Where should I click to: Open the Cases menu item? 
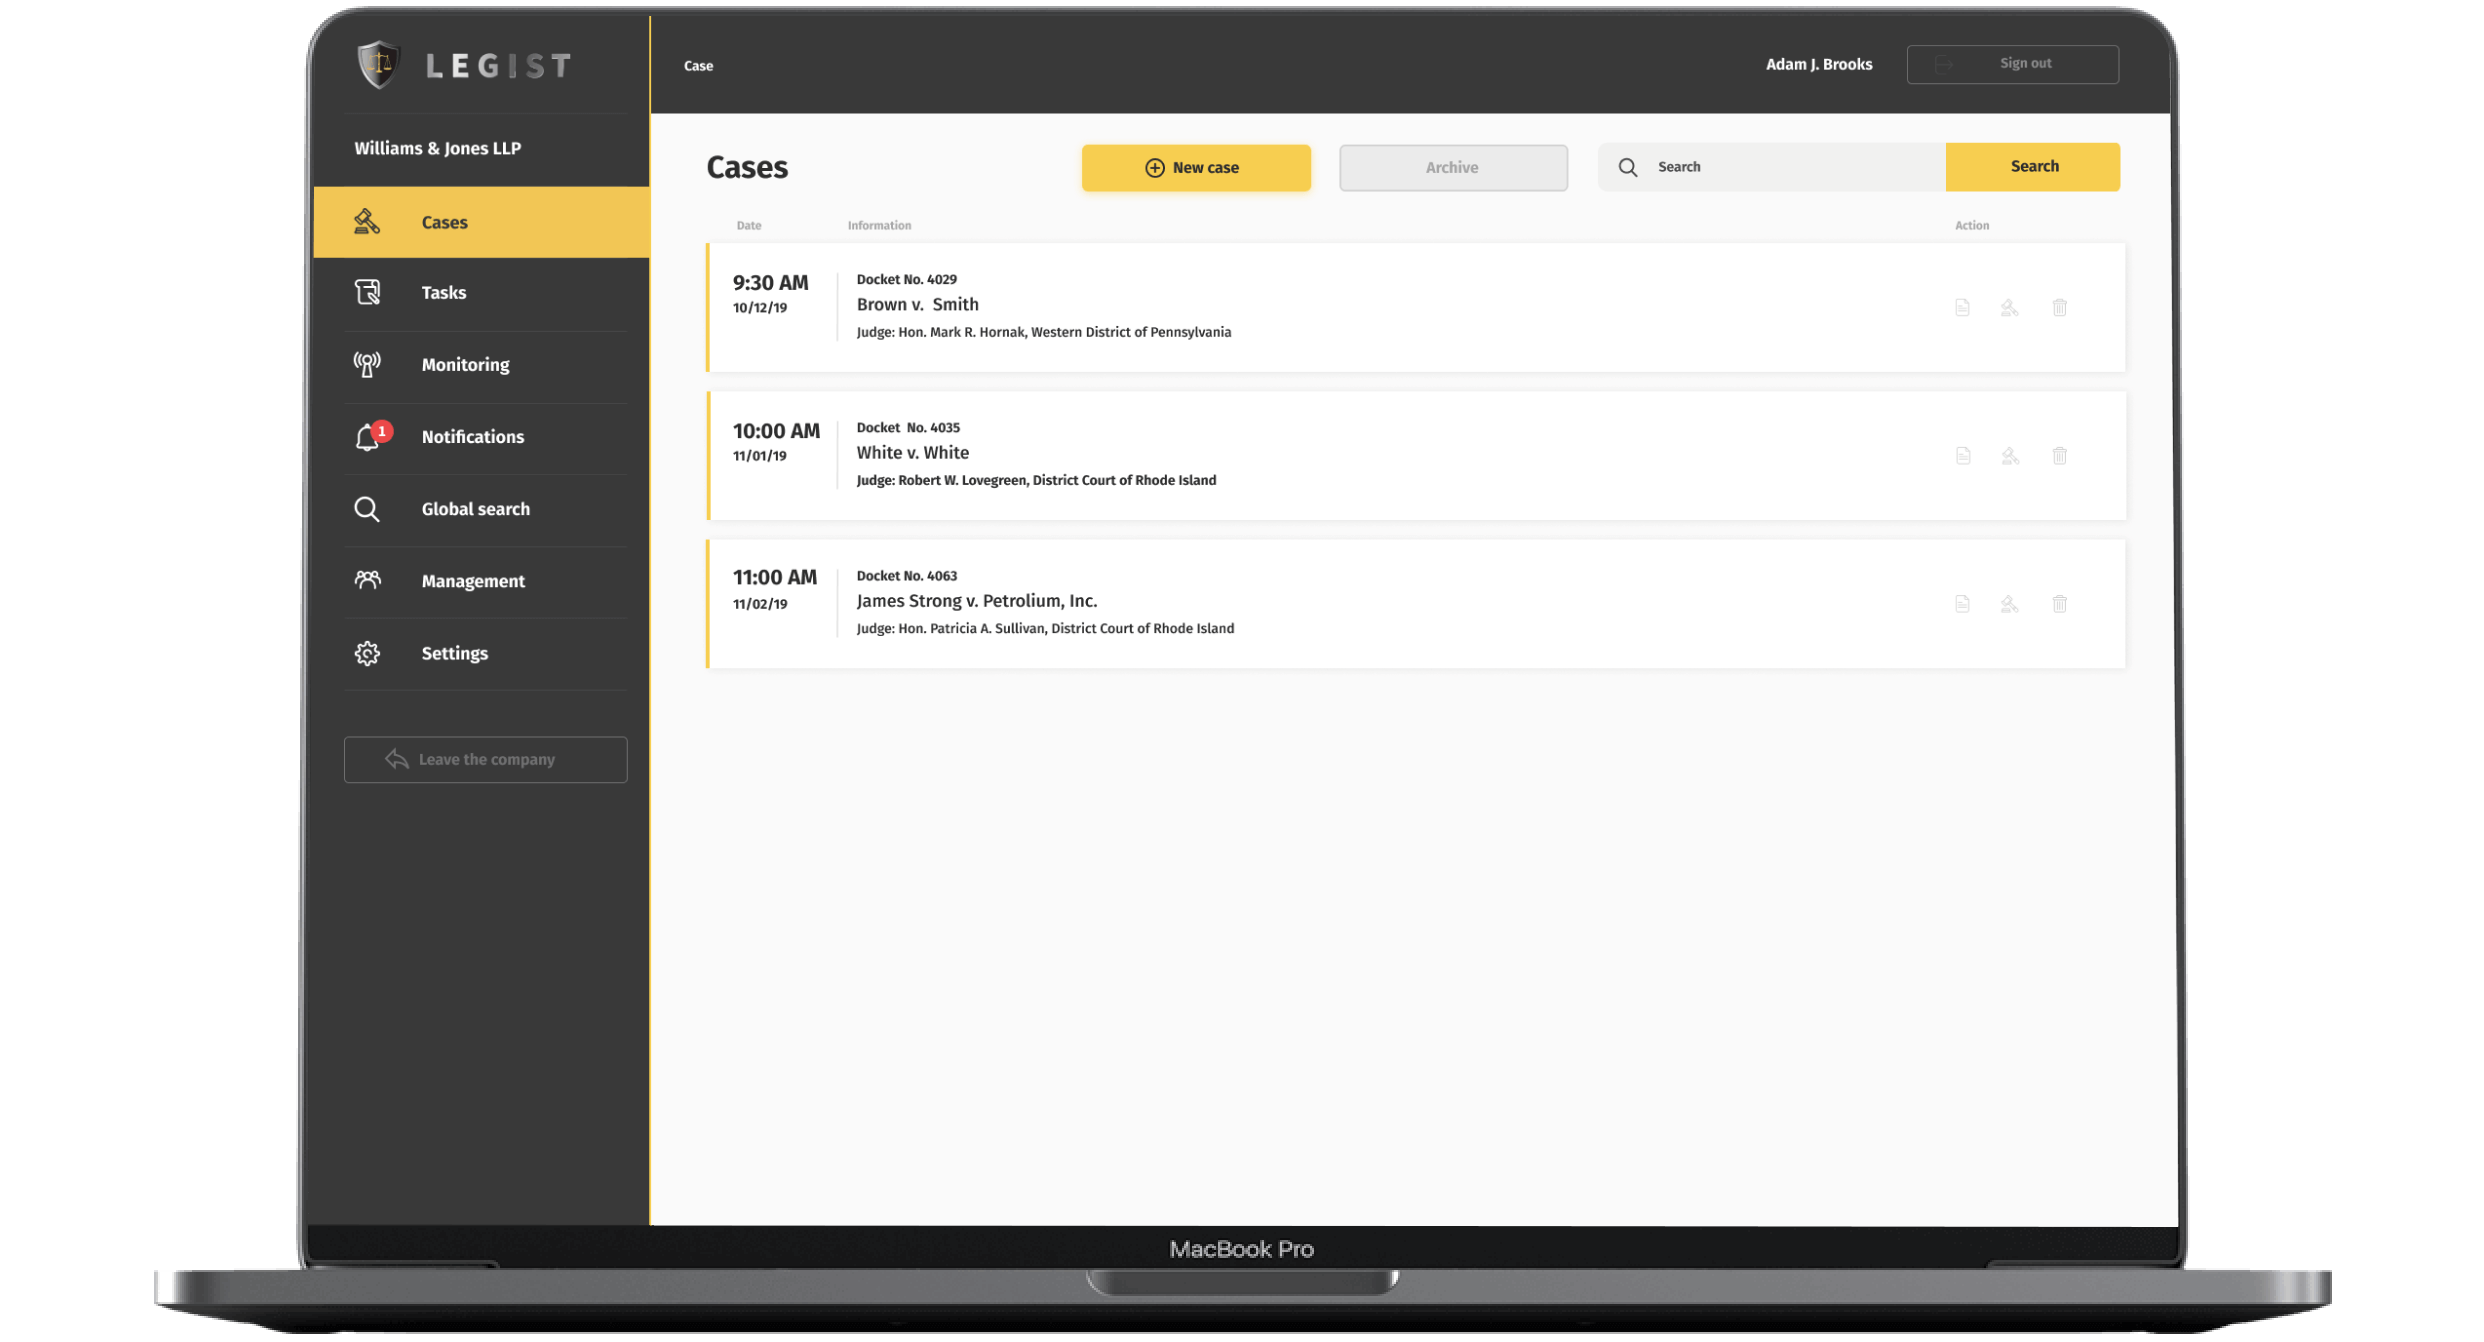(481, 222)
